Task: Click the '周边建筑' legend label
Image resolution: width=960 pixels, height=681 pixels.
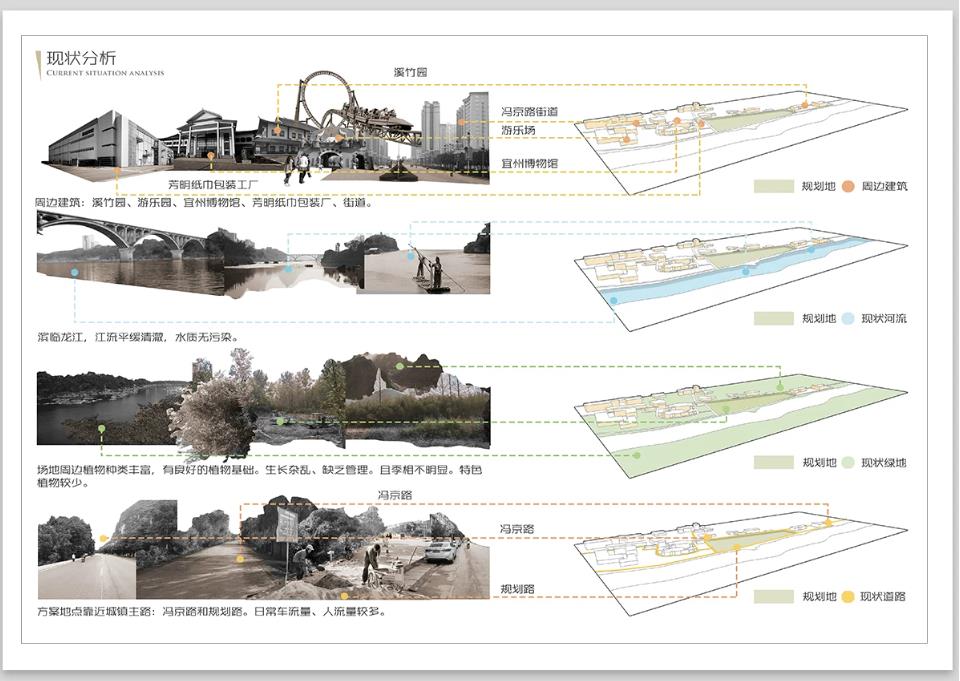Action: (884, 186)
